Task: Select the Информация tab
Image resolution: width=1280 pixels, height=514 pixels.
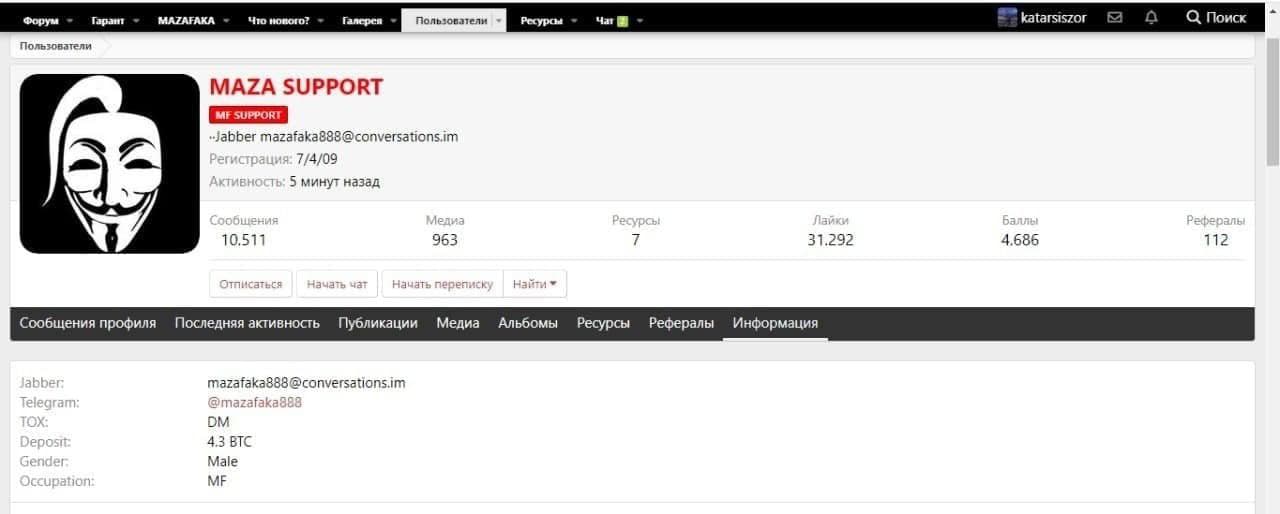Action: click(775, 323)
